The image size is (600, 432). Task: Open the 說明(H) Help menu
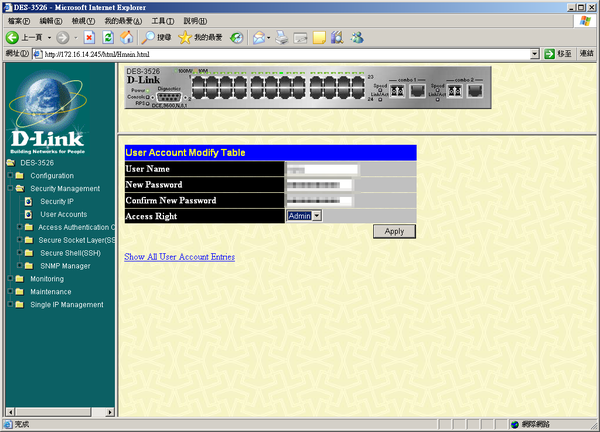[195, 21]
